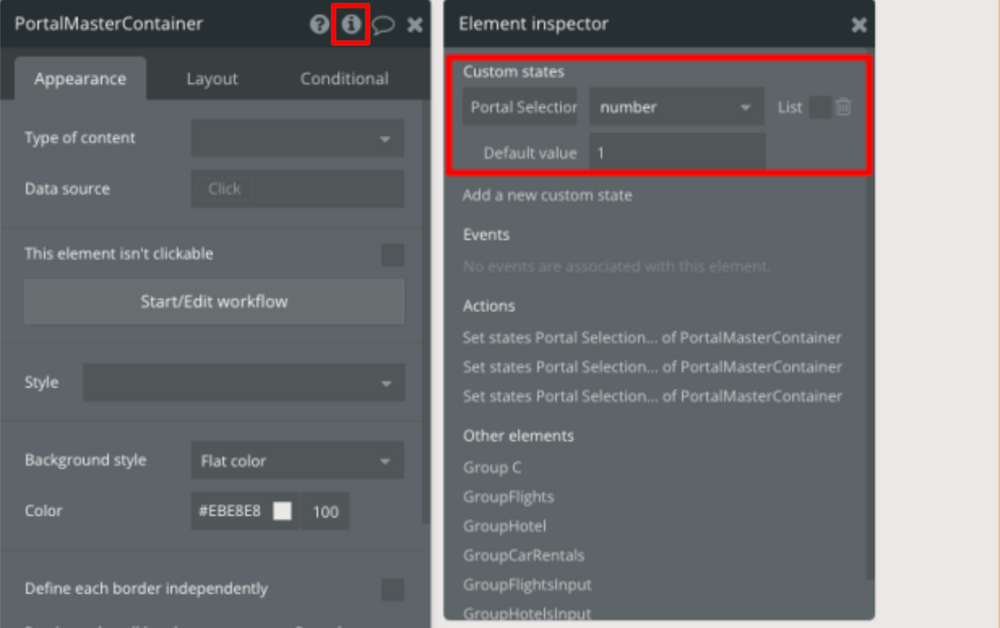This screenshot has height=628, width=1000.
Task: Open the state type dropdown showing 'number'
Action: tap(676, 107)
